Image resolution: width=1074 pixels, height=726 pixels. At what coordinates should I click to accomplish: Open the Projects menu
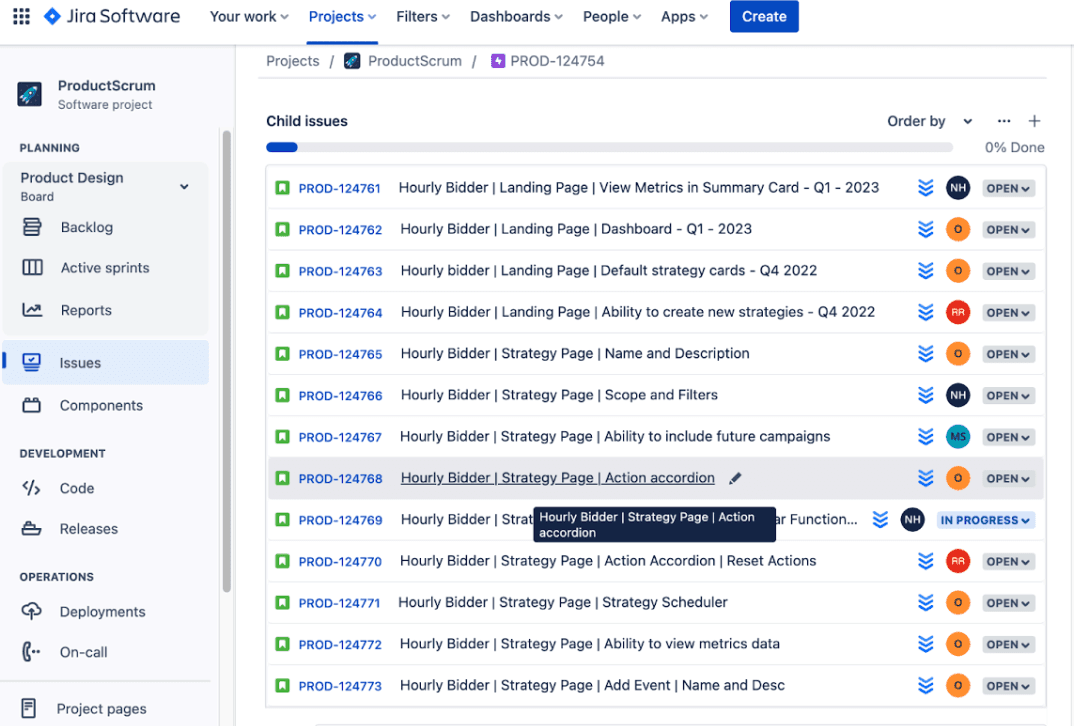[342, 16]
